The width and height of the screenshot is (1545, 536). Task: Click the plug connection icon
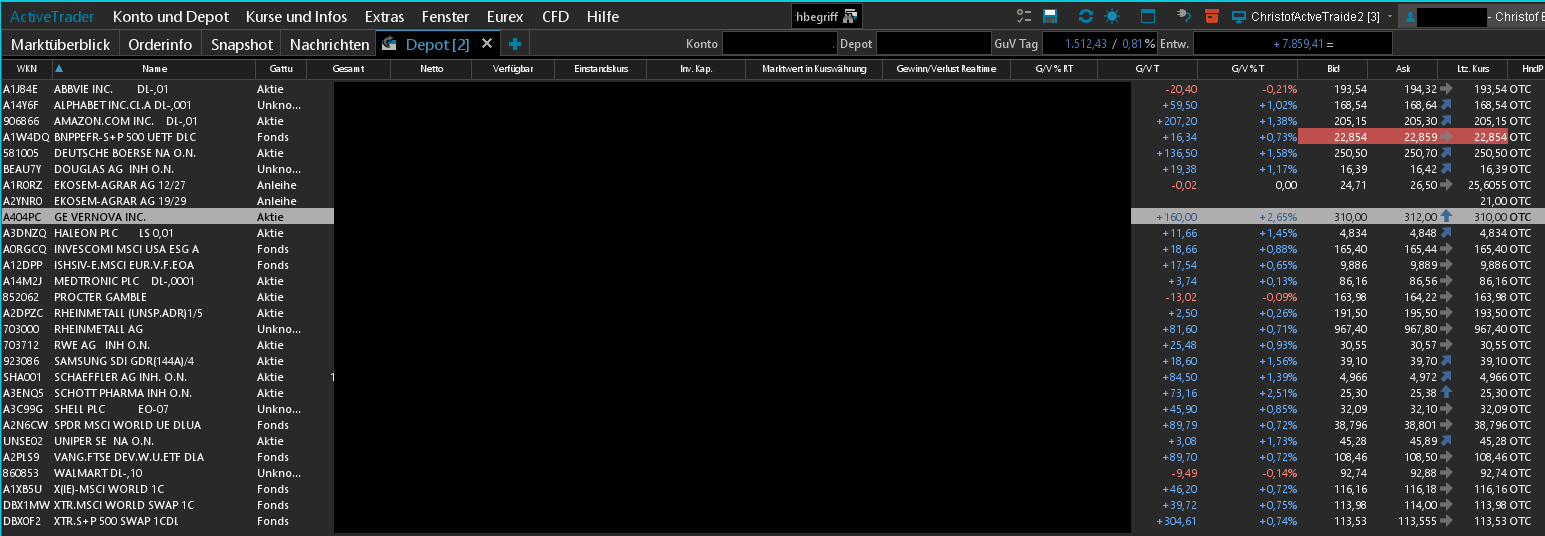click(x=1183, y=16)
